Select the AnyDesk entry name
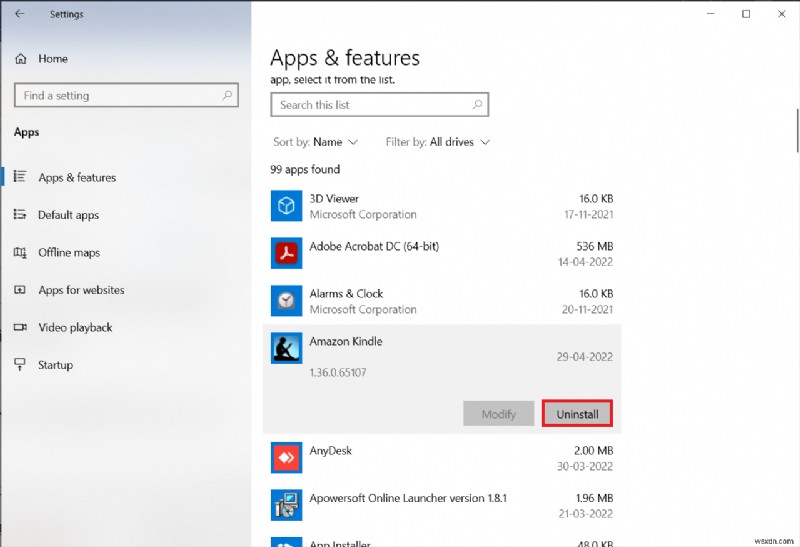 [x=331, y=451]
